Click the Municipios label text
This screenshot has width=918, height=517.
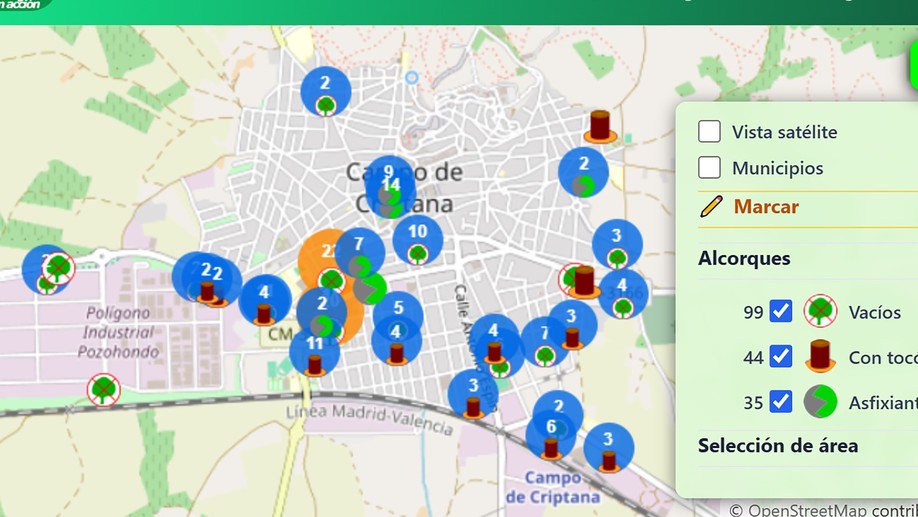[x=777, y=169]
